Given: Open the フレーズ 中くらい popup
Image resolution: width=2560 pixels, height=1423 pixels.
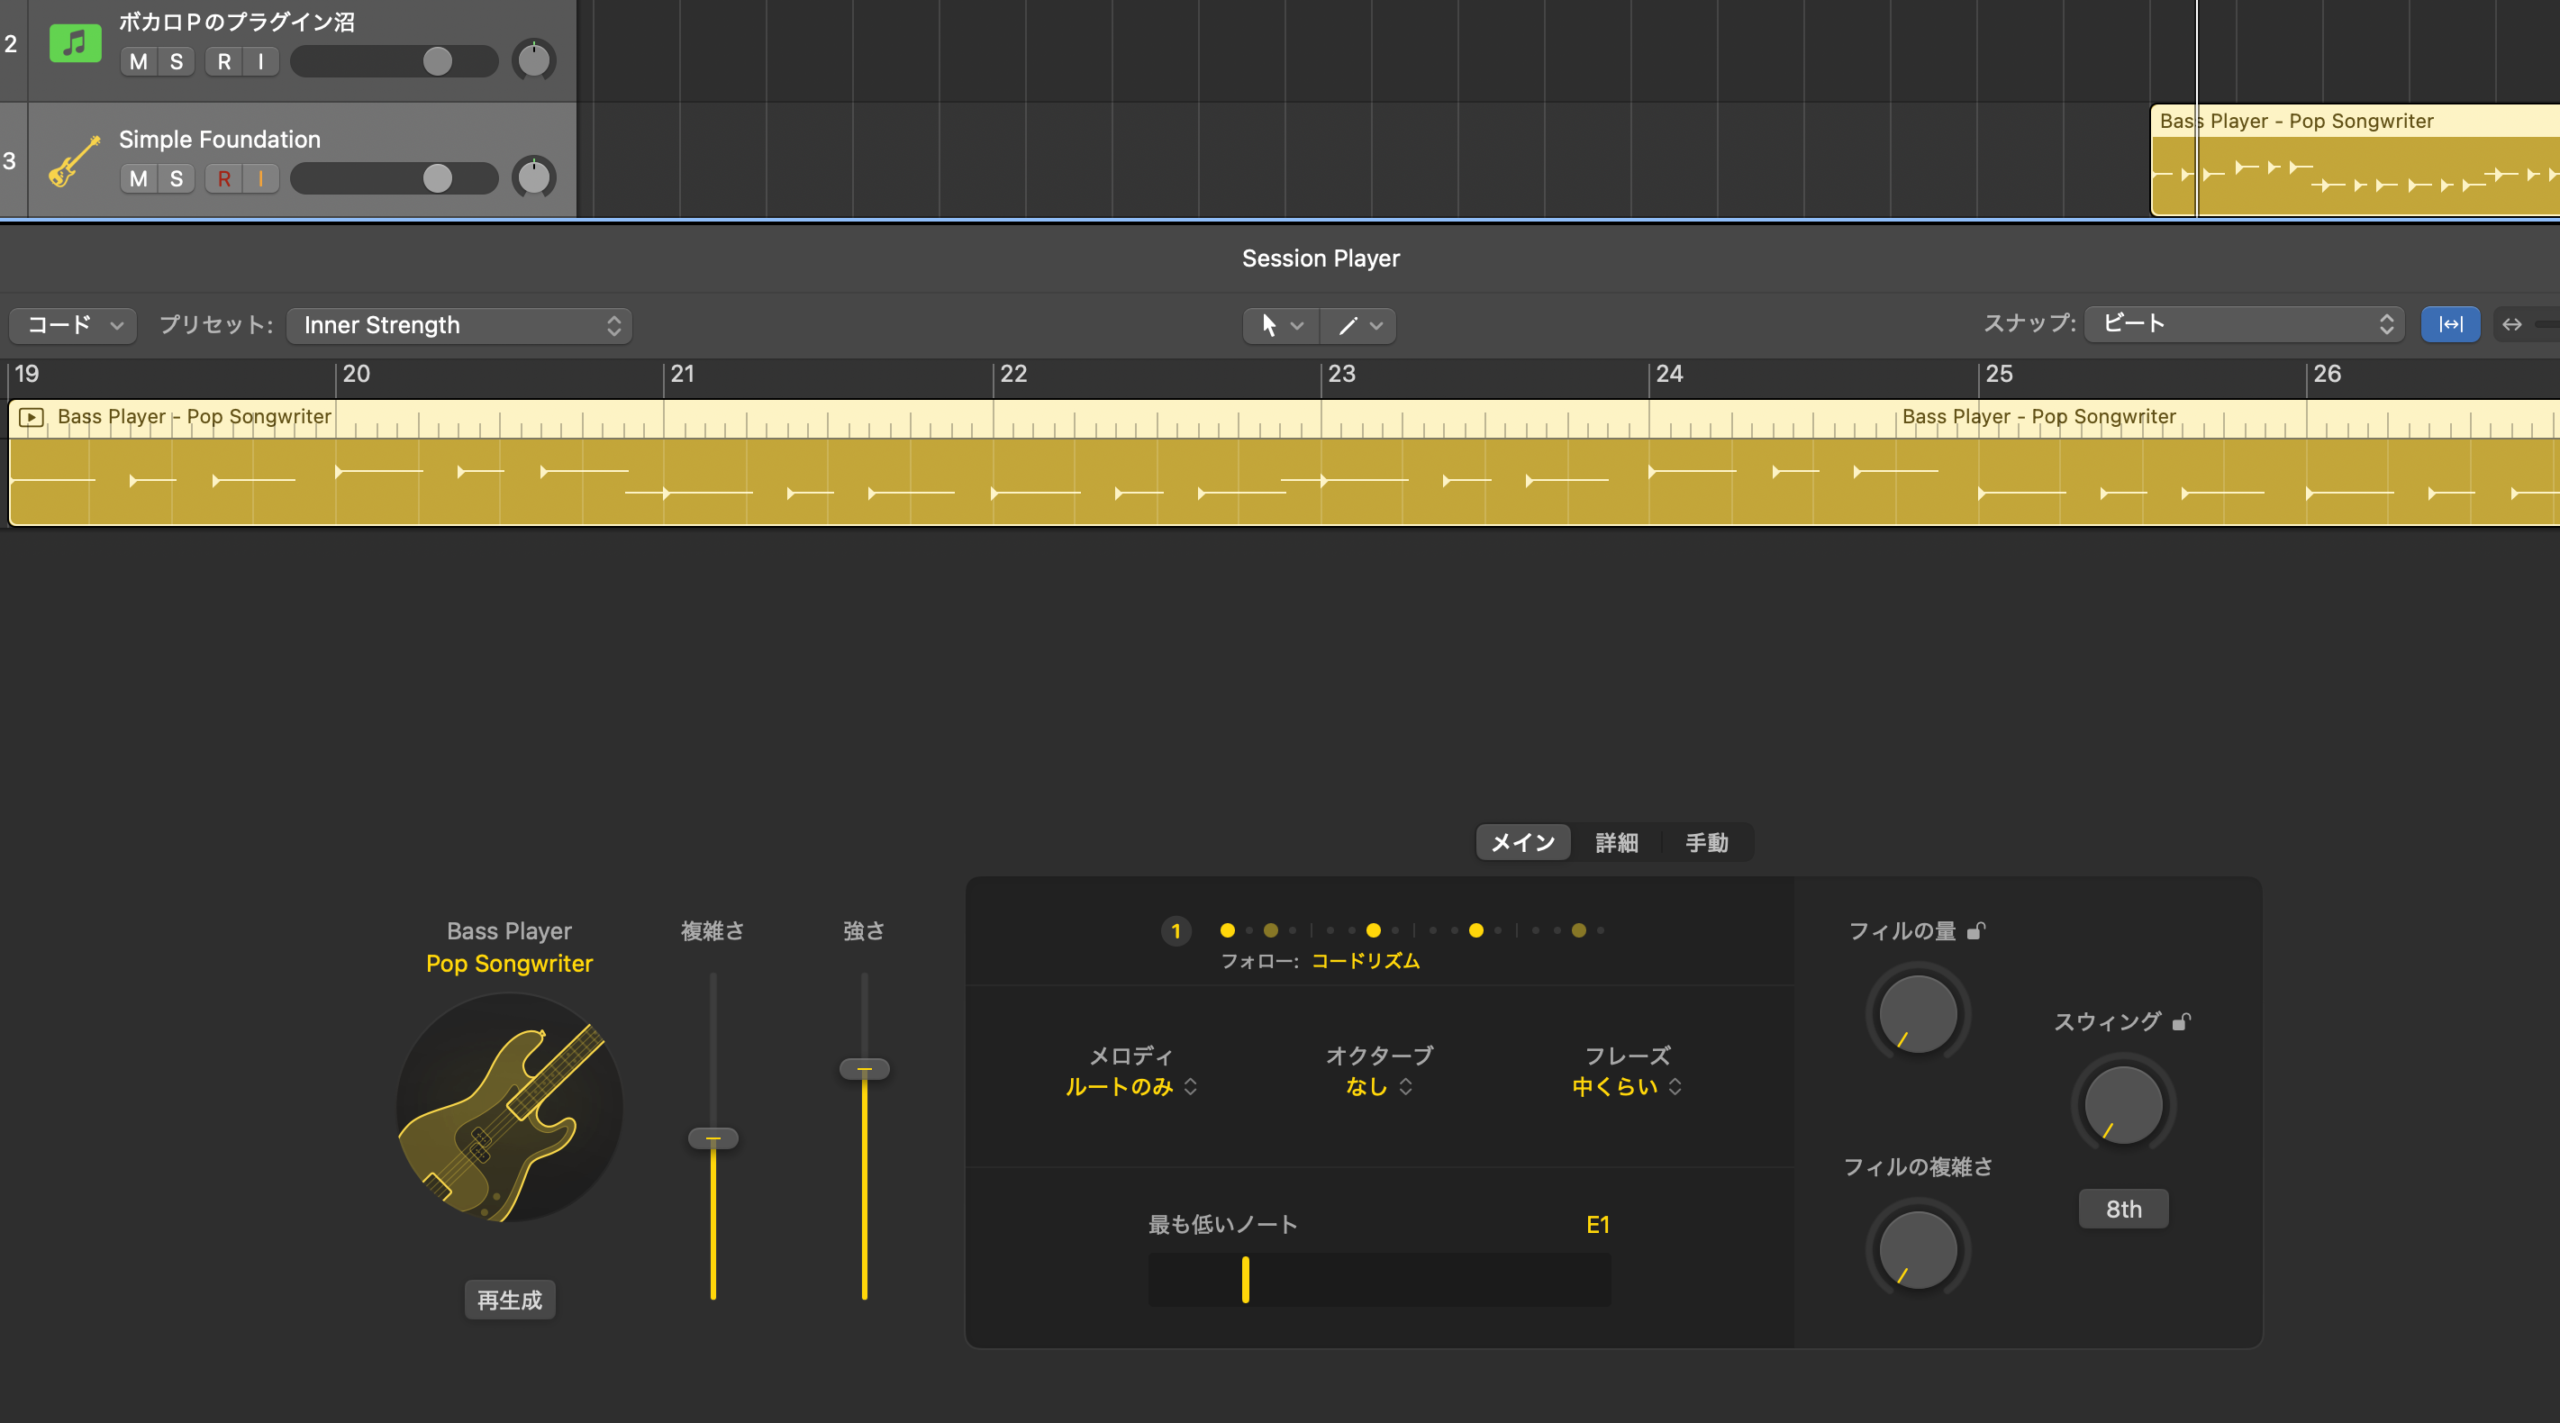Looking at the screenshot, I should (1627, 1087).
